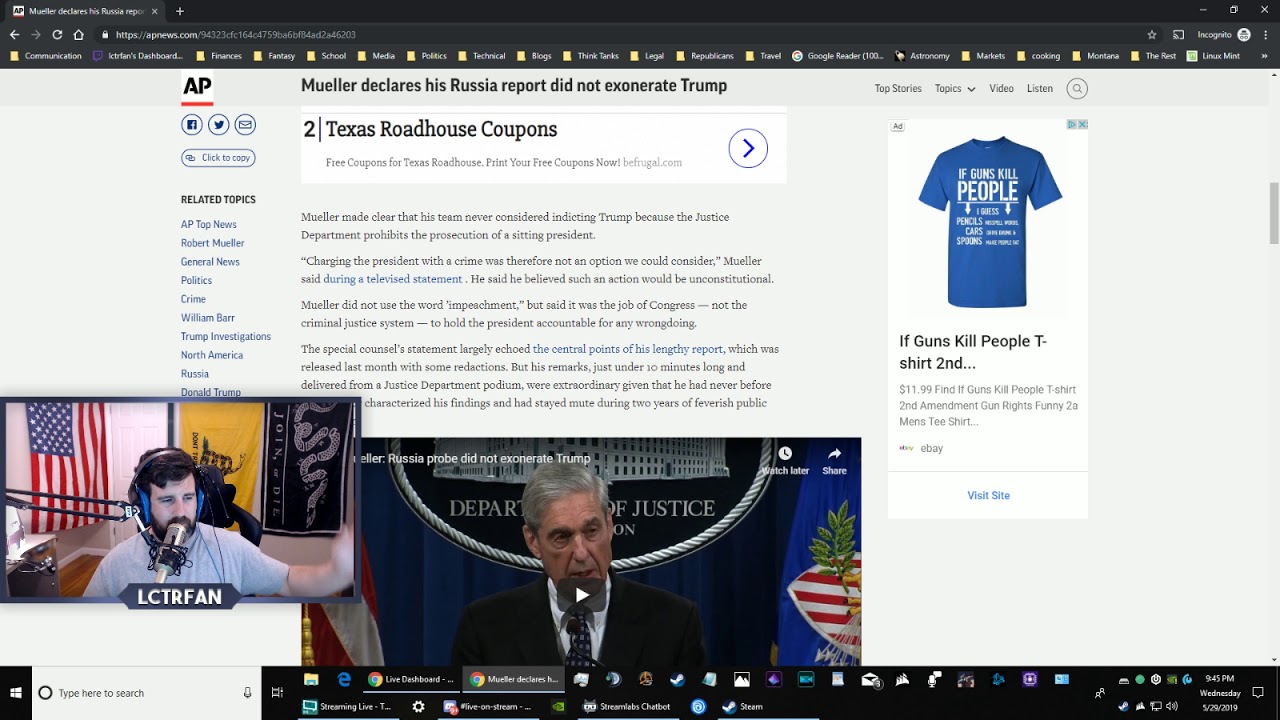Open Chrome's three-dot menu

(x=1265, y=34)
